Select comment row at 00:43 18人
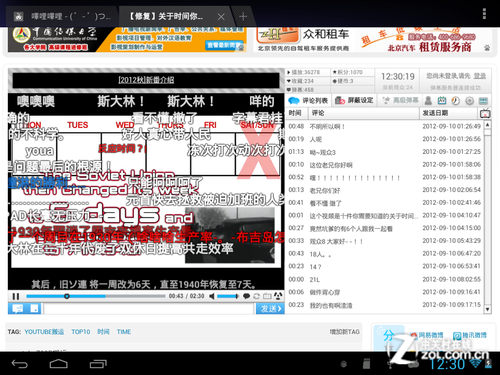The height and width of the screenshot is (375, 500). click(385, 254)
